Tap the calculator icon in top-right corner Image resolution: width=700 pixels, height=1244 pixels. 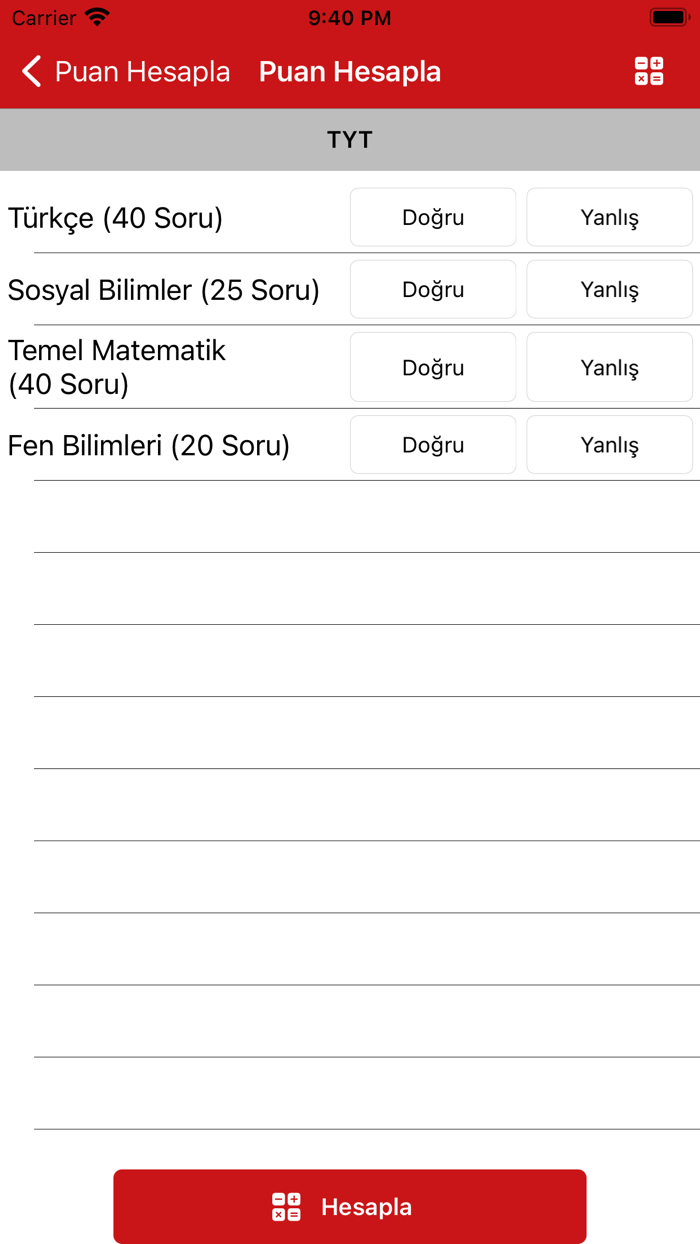coord(648,71)
